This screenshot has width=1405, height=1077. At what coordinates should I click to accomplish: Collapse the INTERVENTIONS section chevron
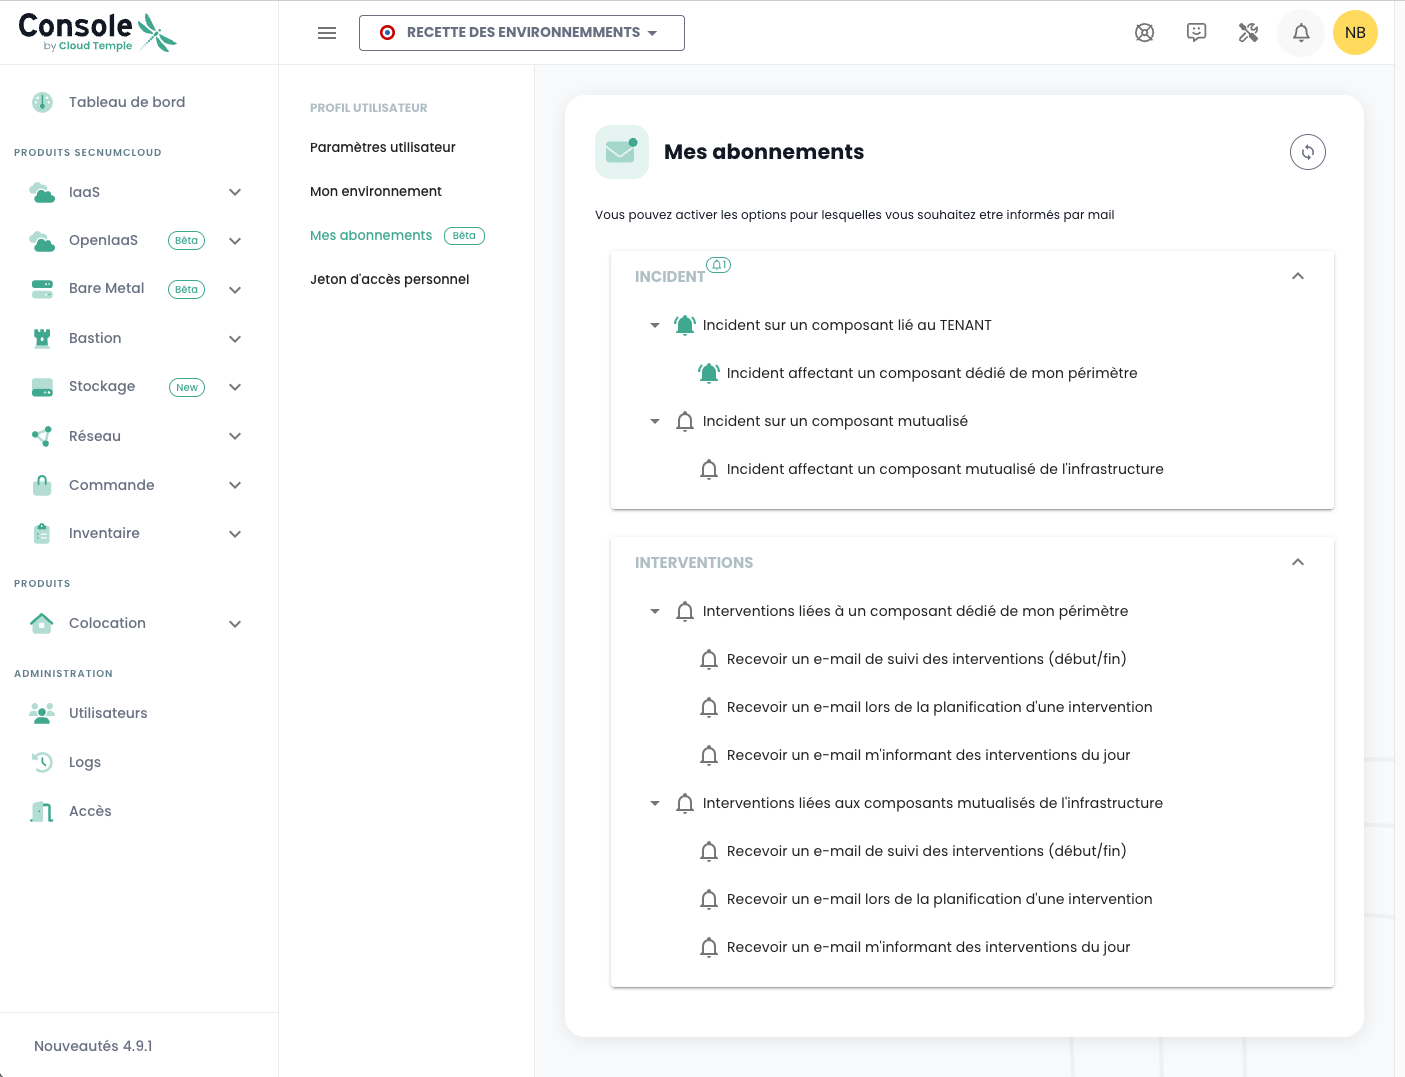(1297, 562)
